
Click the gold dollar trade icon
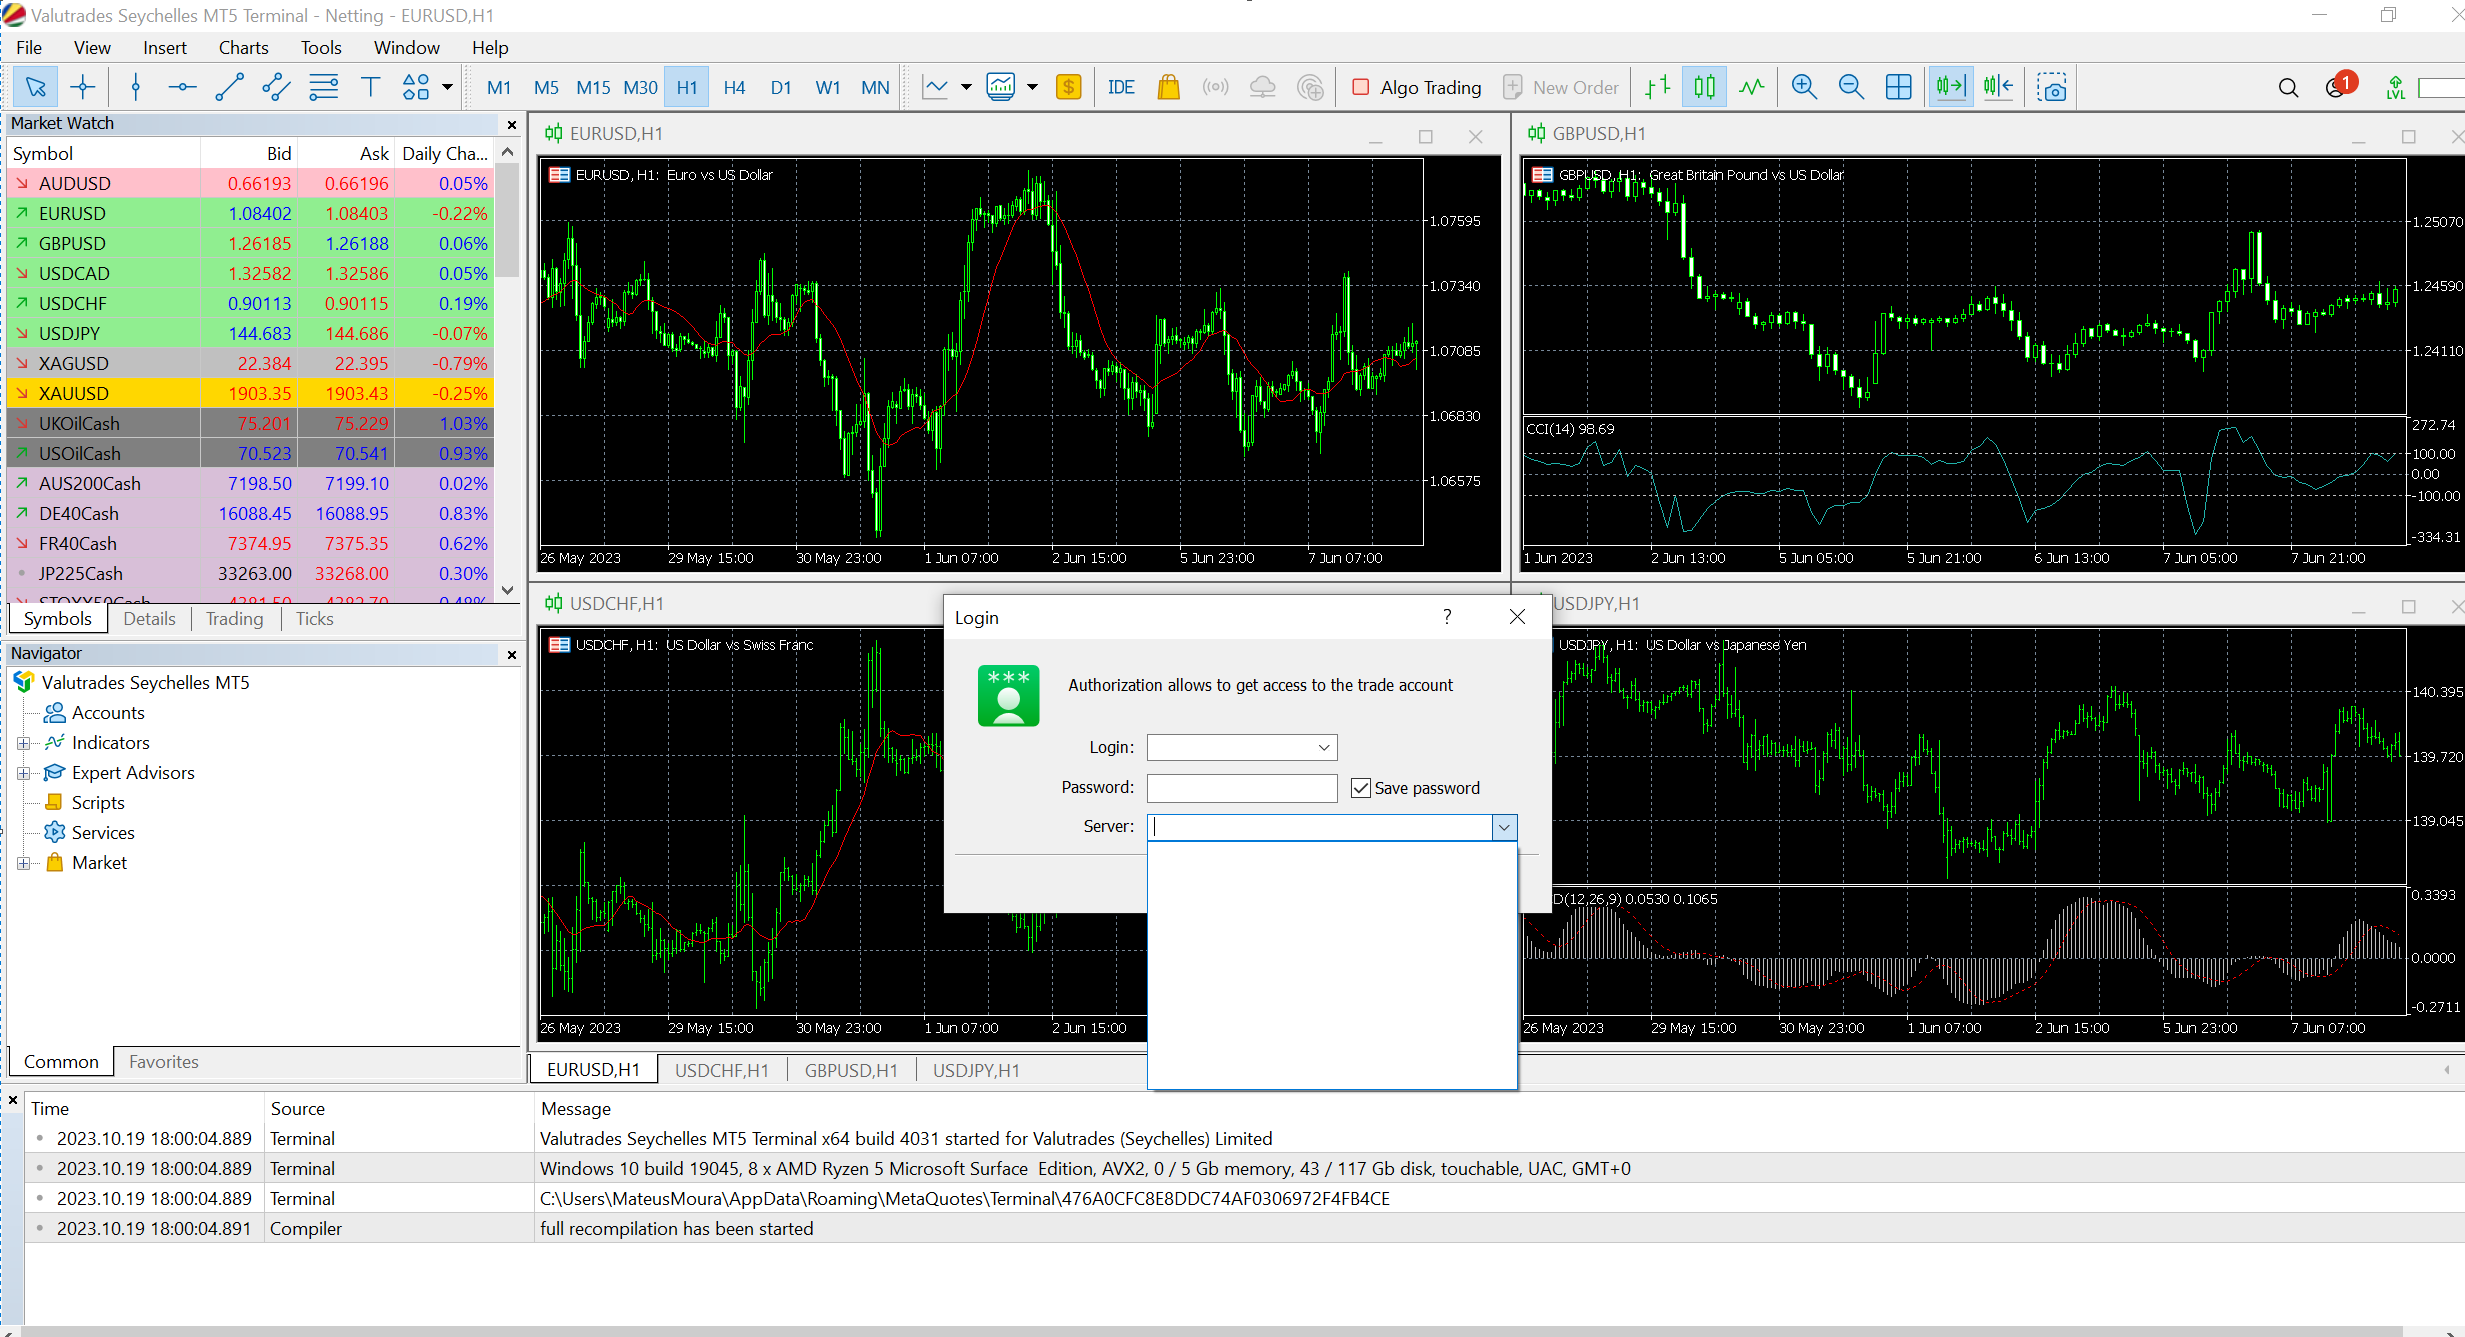(1069, 88)
